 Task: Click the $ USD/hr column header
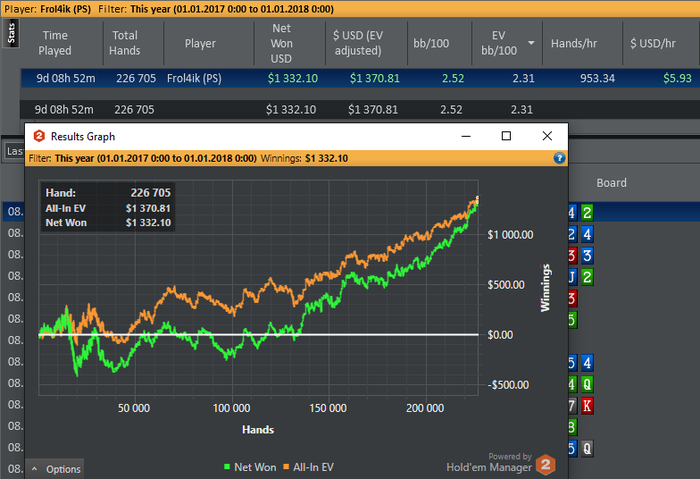[x=653, y=43]
